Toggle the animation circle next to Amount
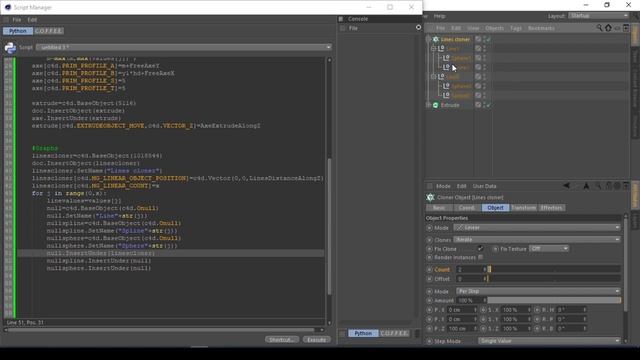Screen dimensions: 640x360 pyautogui.click(x=429, y=300)
